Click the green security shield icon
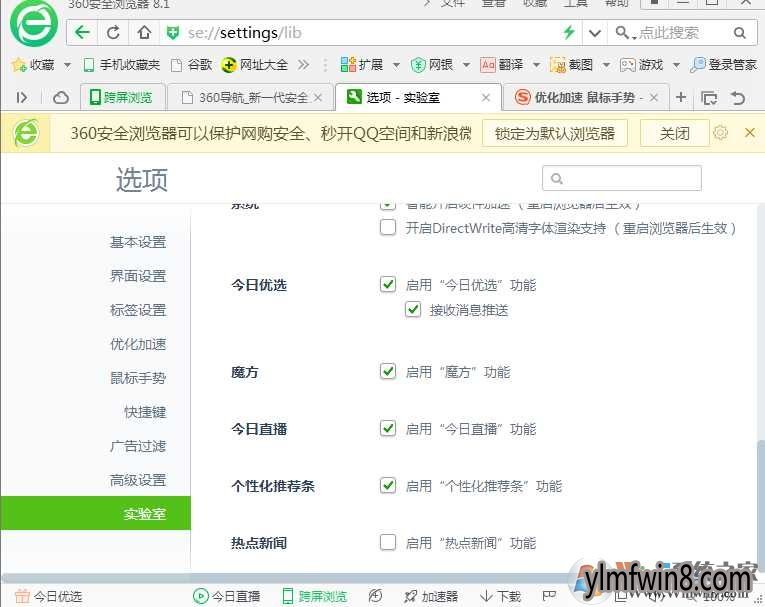The image size is (765, 607). coord(172,33)
